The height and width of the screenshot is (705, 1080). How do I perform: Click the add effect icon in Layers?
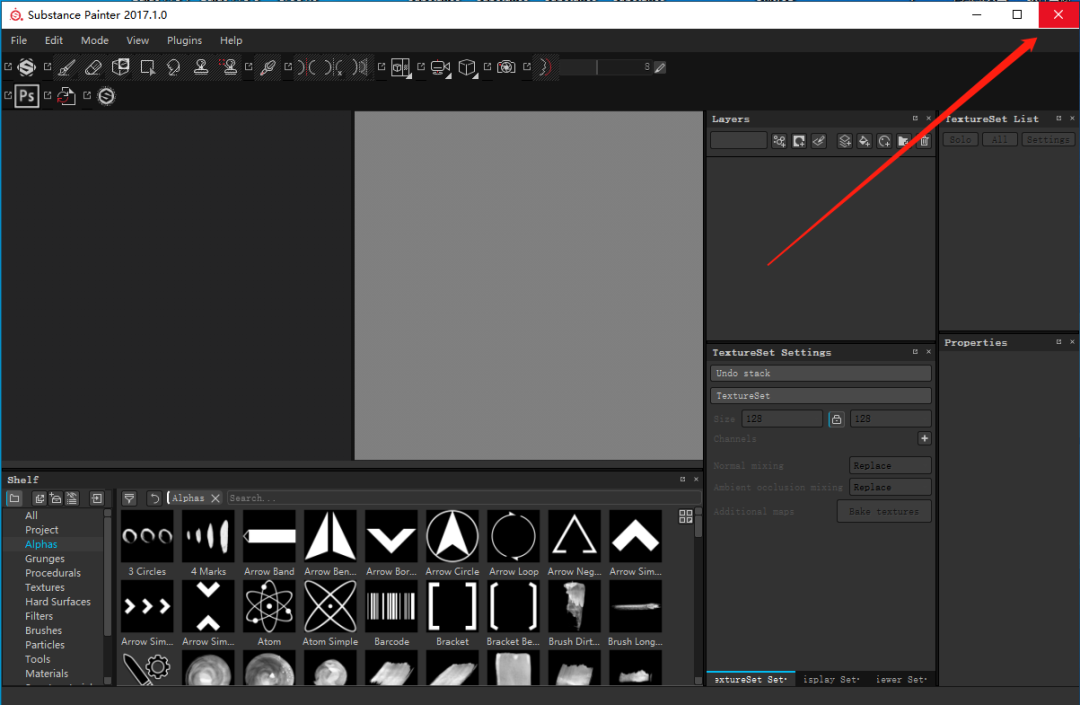779,141
